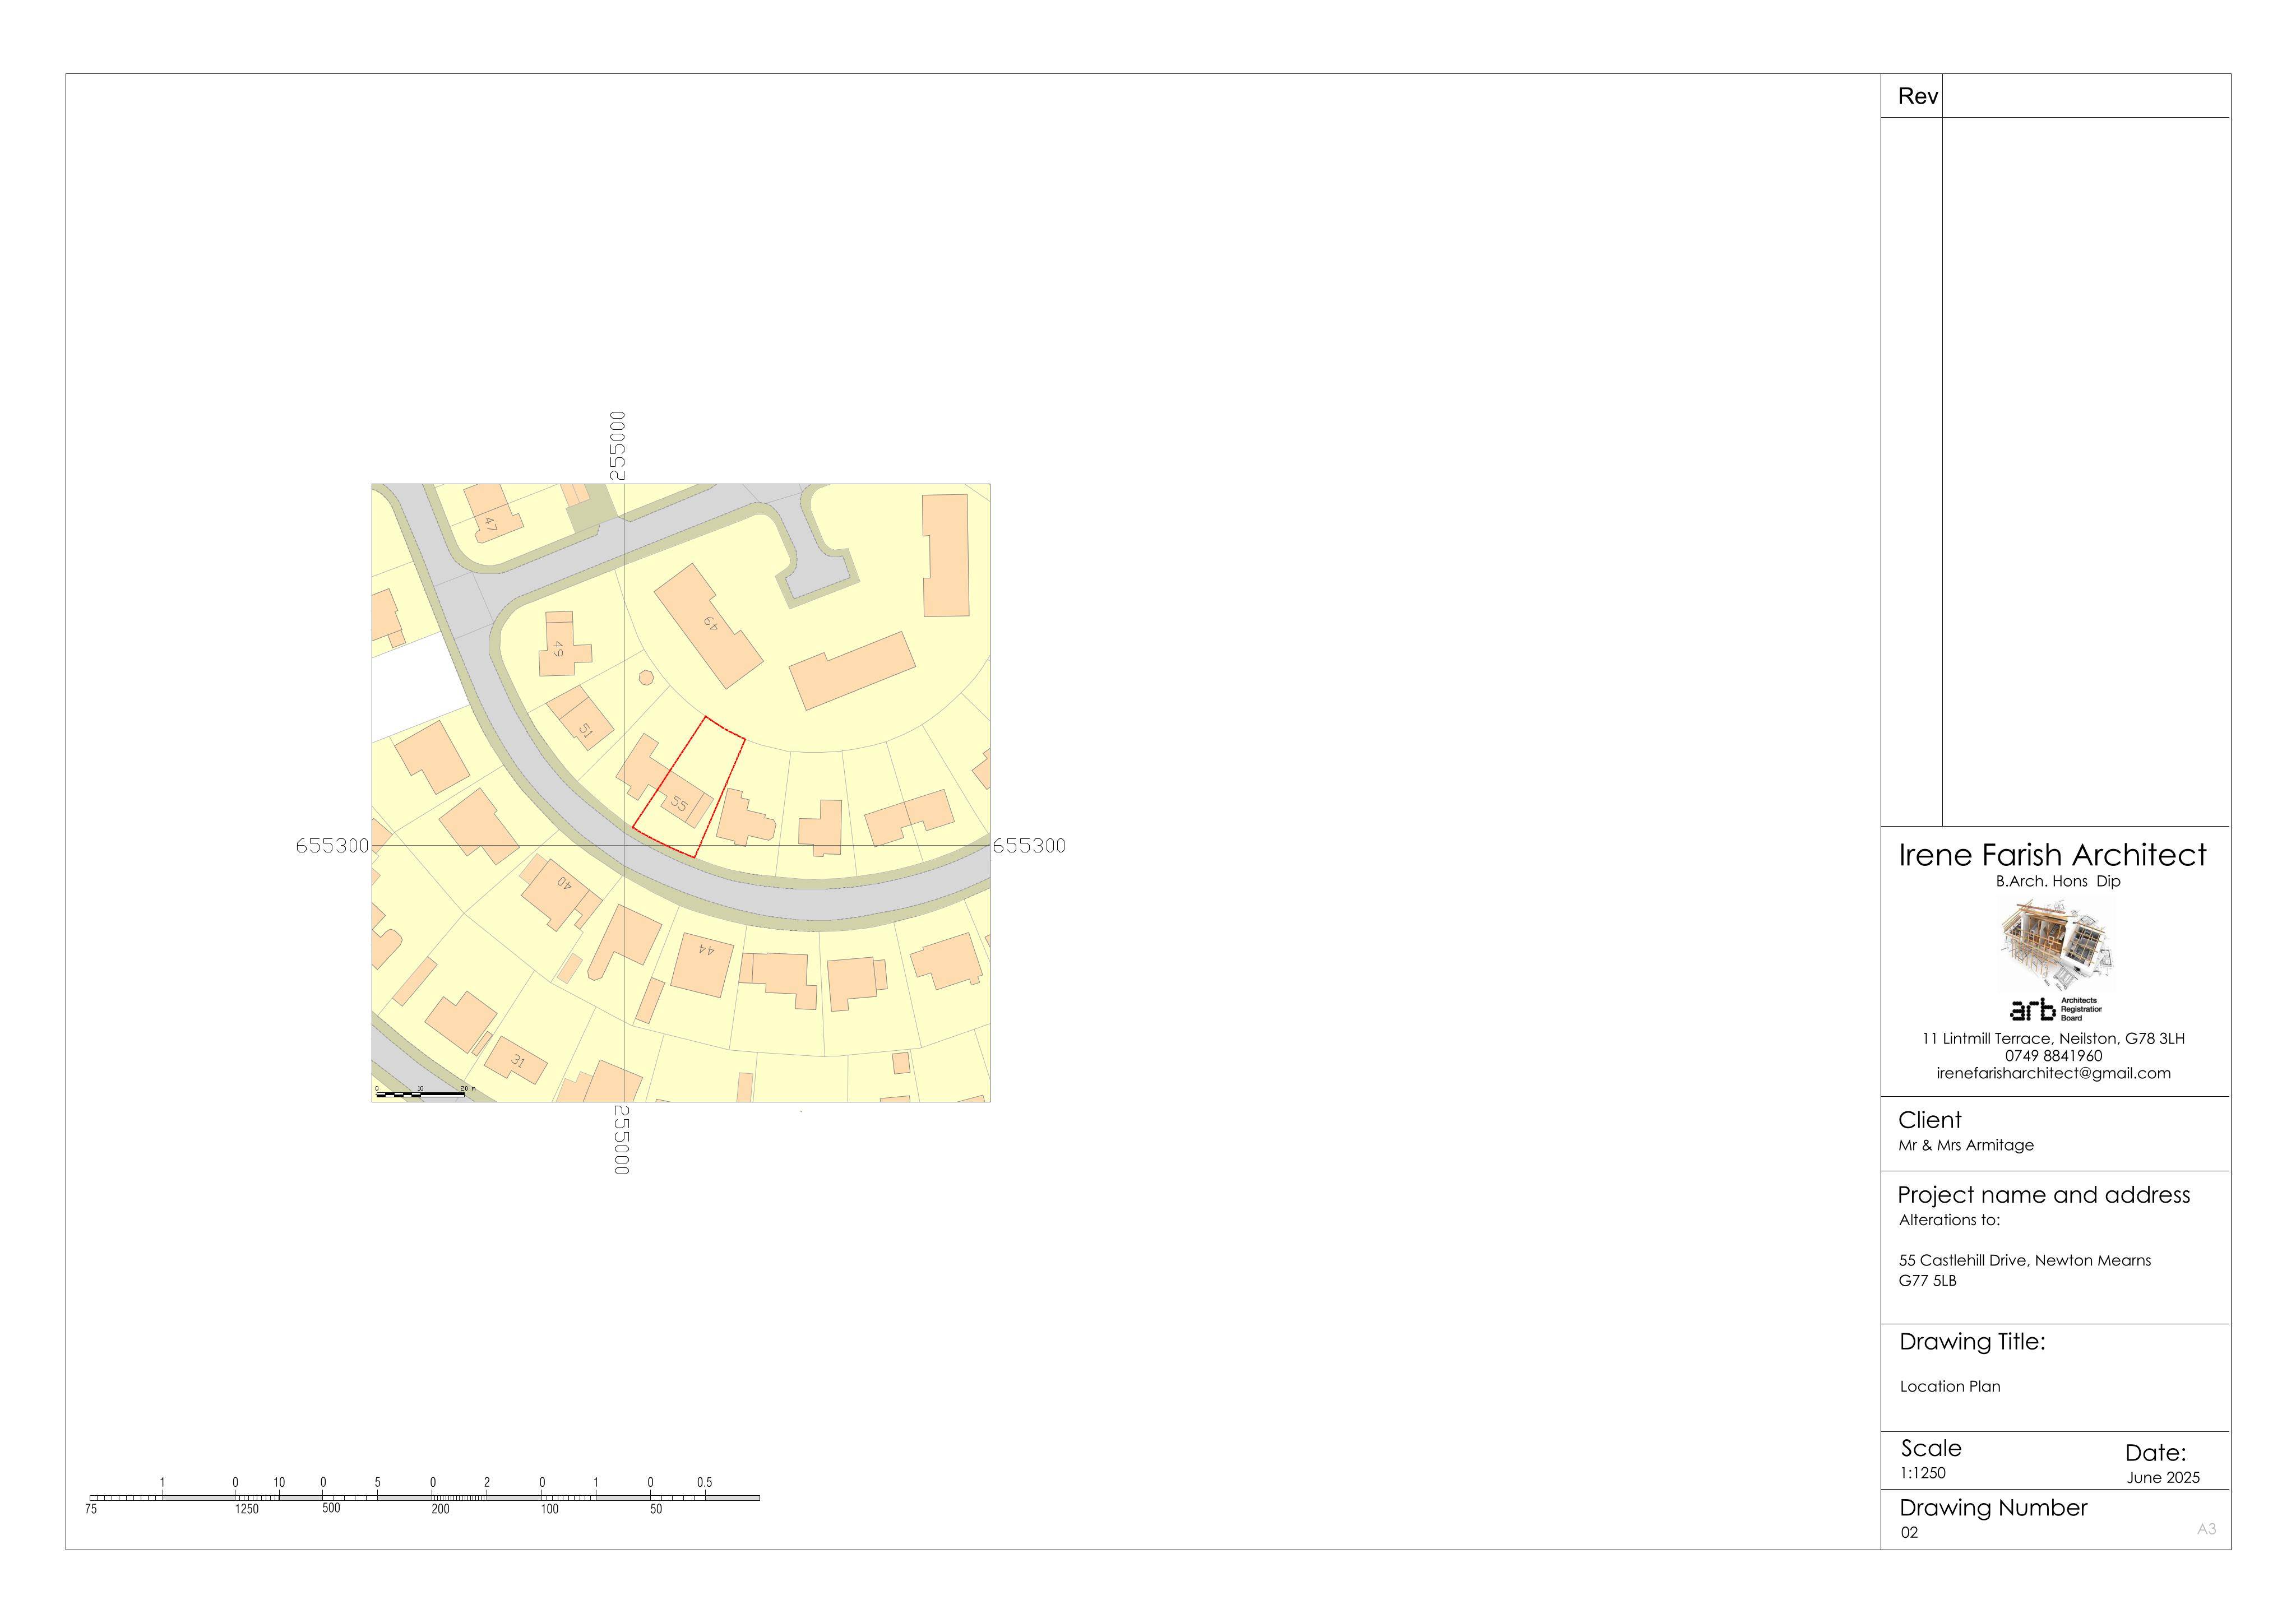
Task: Click the '200' label on bottom scale ruler
Action: tap(440, 1510)
